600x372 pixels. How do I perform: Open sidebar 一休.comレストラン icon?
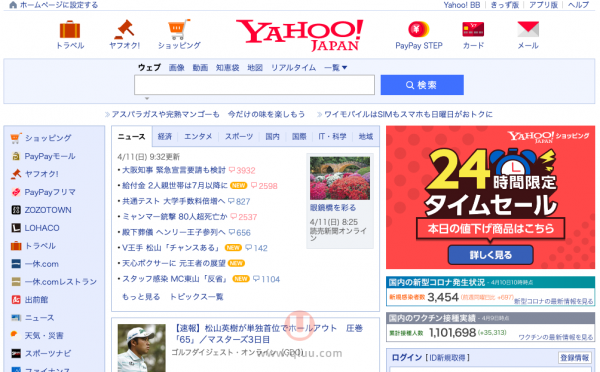[x=16, y=282]
